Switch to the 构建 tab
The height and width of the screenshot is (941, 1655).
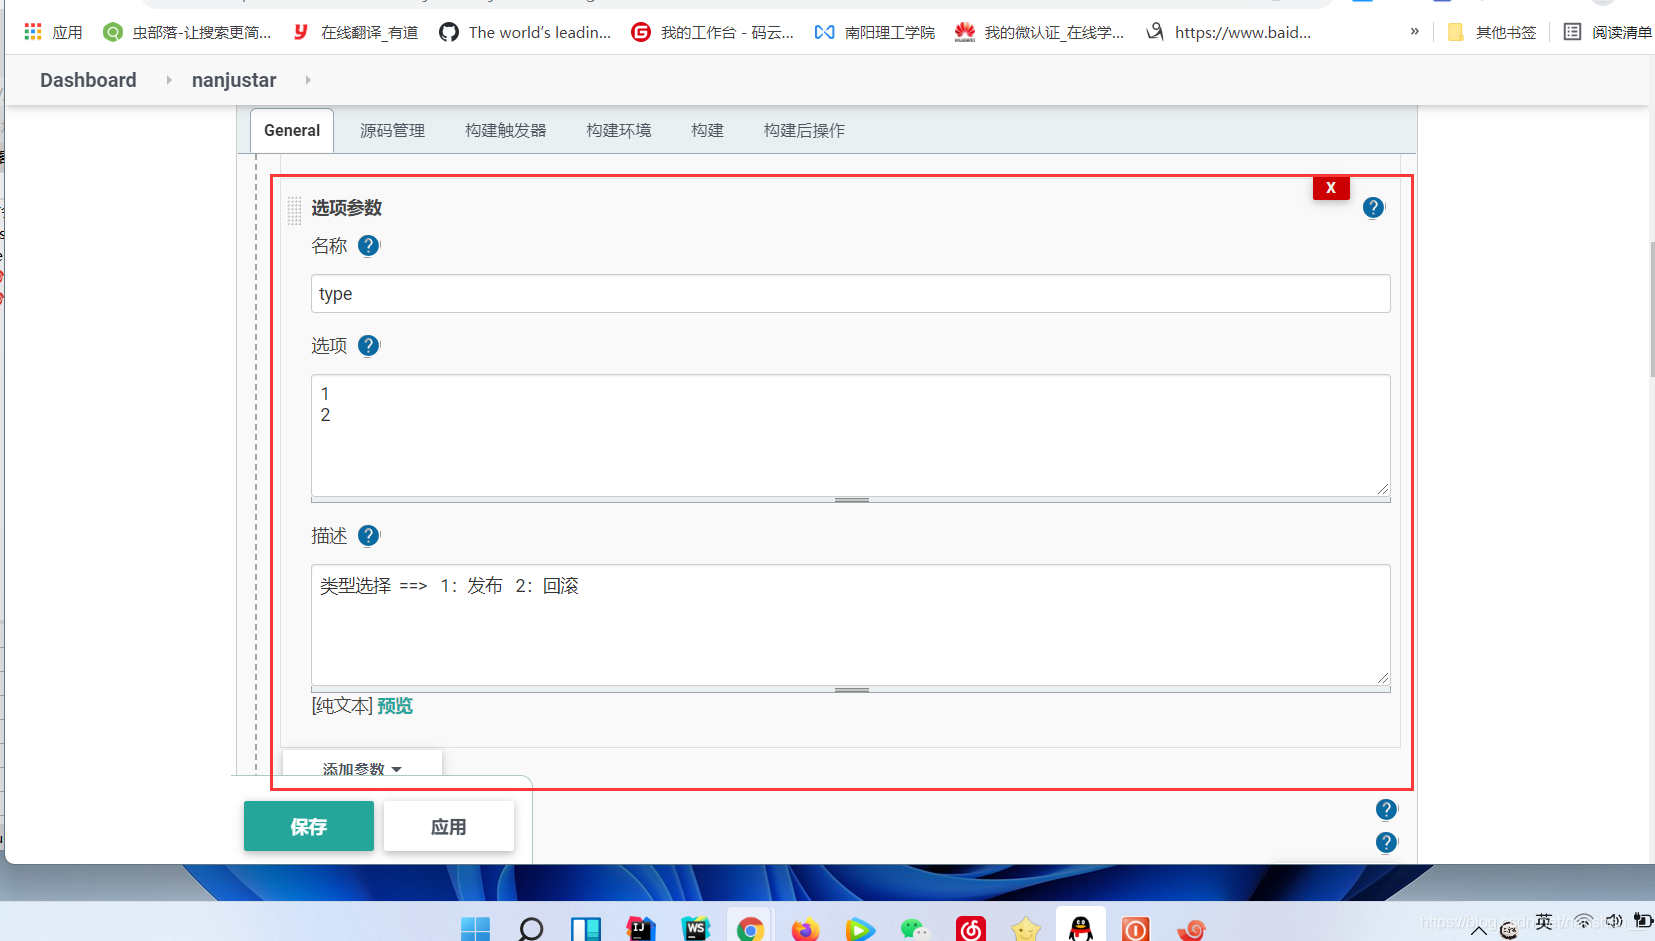click(x=707, y=131)
